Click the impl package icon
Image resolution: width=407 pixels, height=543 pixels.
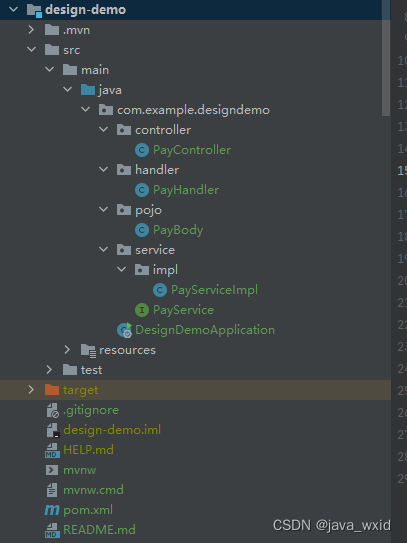click(x=142, y=270)
